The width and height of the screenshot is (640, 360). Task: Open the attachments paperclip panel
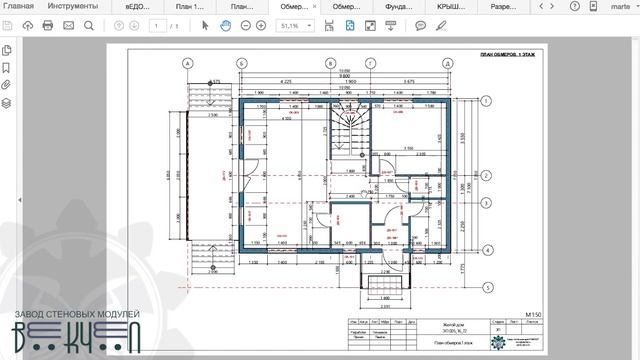click(6, 85)
